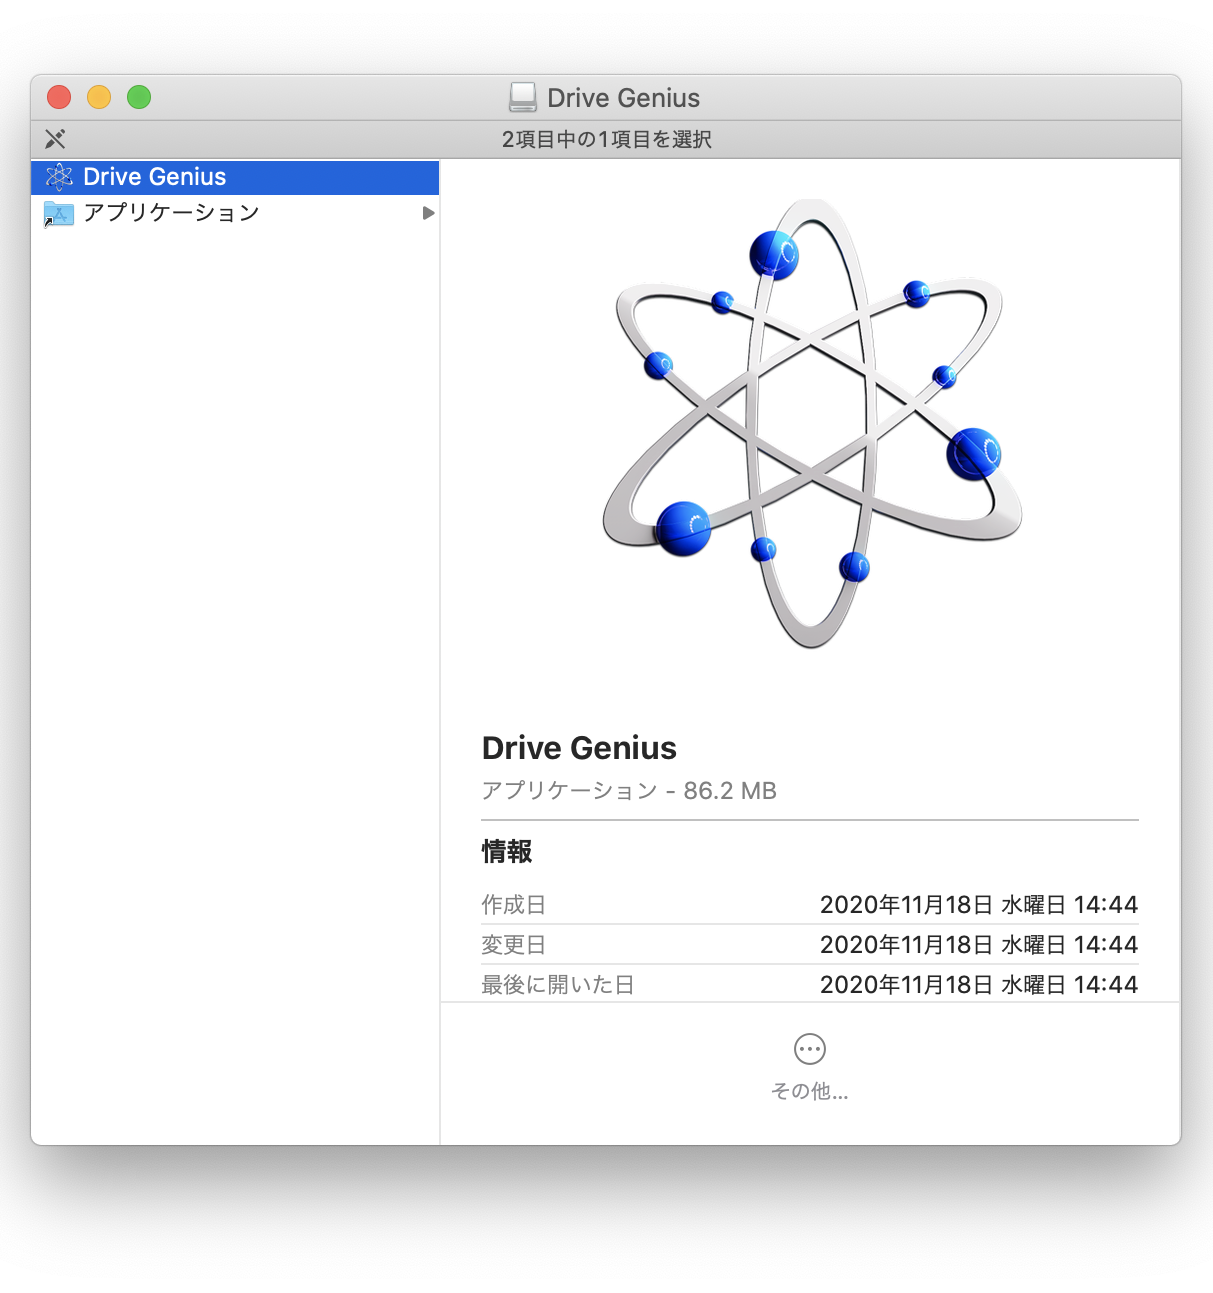
Task: Click the 最後に開いた日 row label
Action: pos(557,985)
